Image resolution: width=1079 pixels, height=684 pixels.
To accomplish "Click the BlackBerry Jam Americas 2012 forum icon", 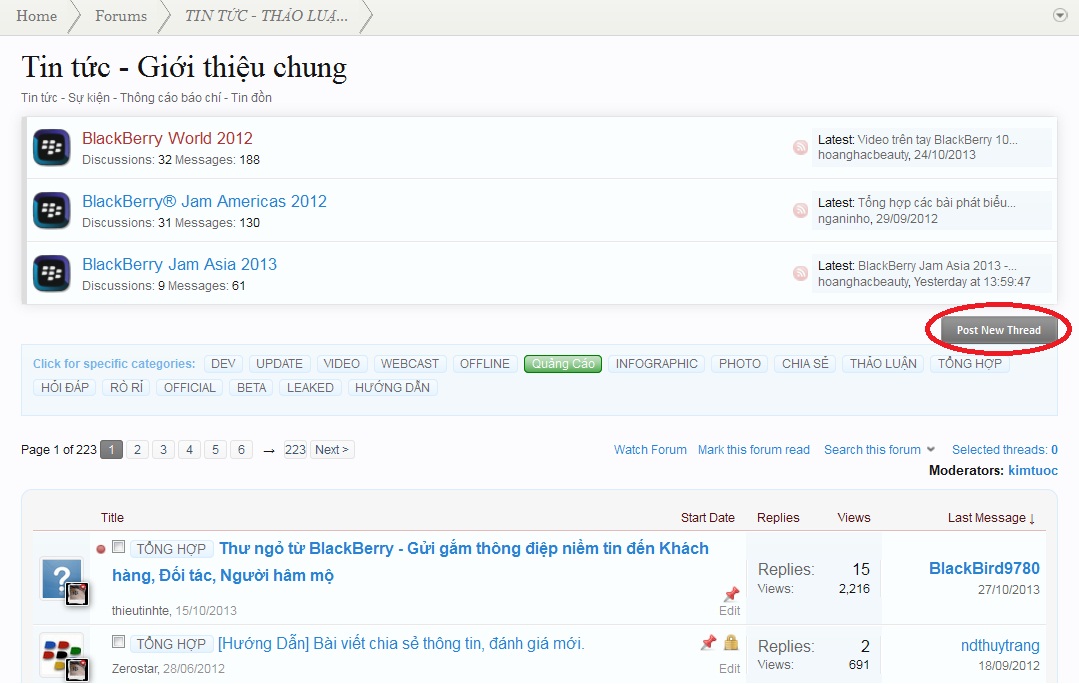I will click(52, 211).
